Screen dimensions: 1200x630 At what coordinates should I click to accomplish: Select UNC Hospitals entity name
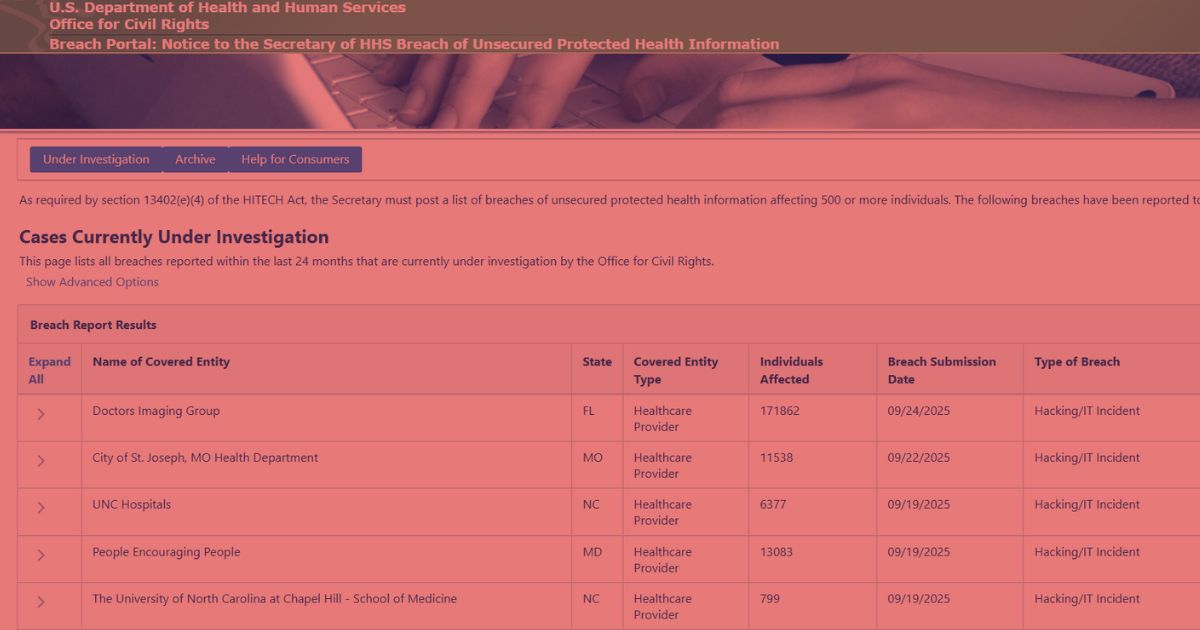pyautogui.click(x=131, y=505)
